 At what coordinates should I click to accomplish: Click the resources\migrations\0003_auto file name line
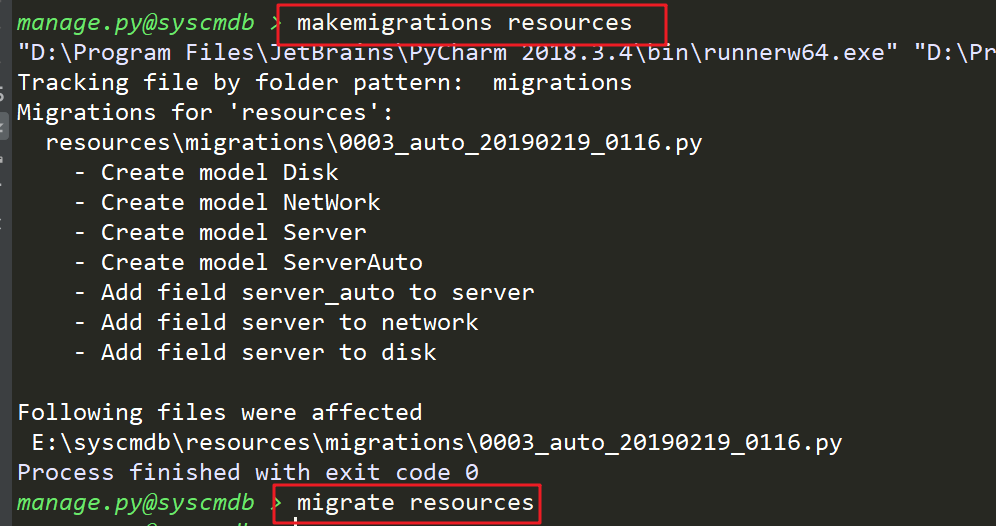(x=374, y=142)
